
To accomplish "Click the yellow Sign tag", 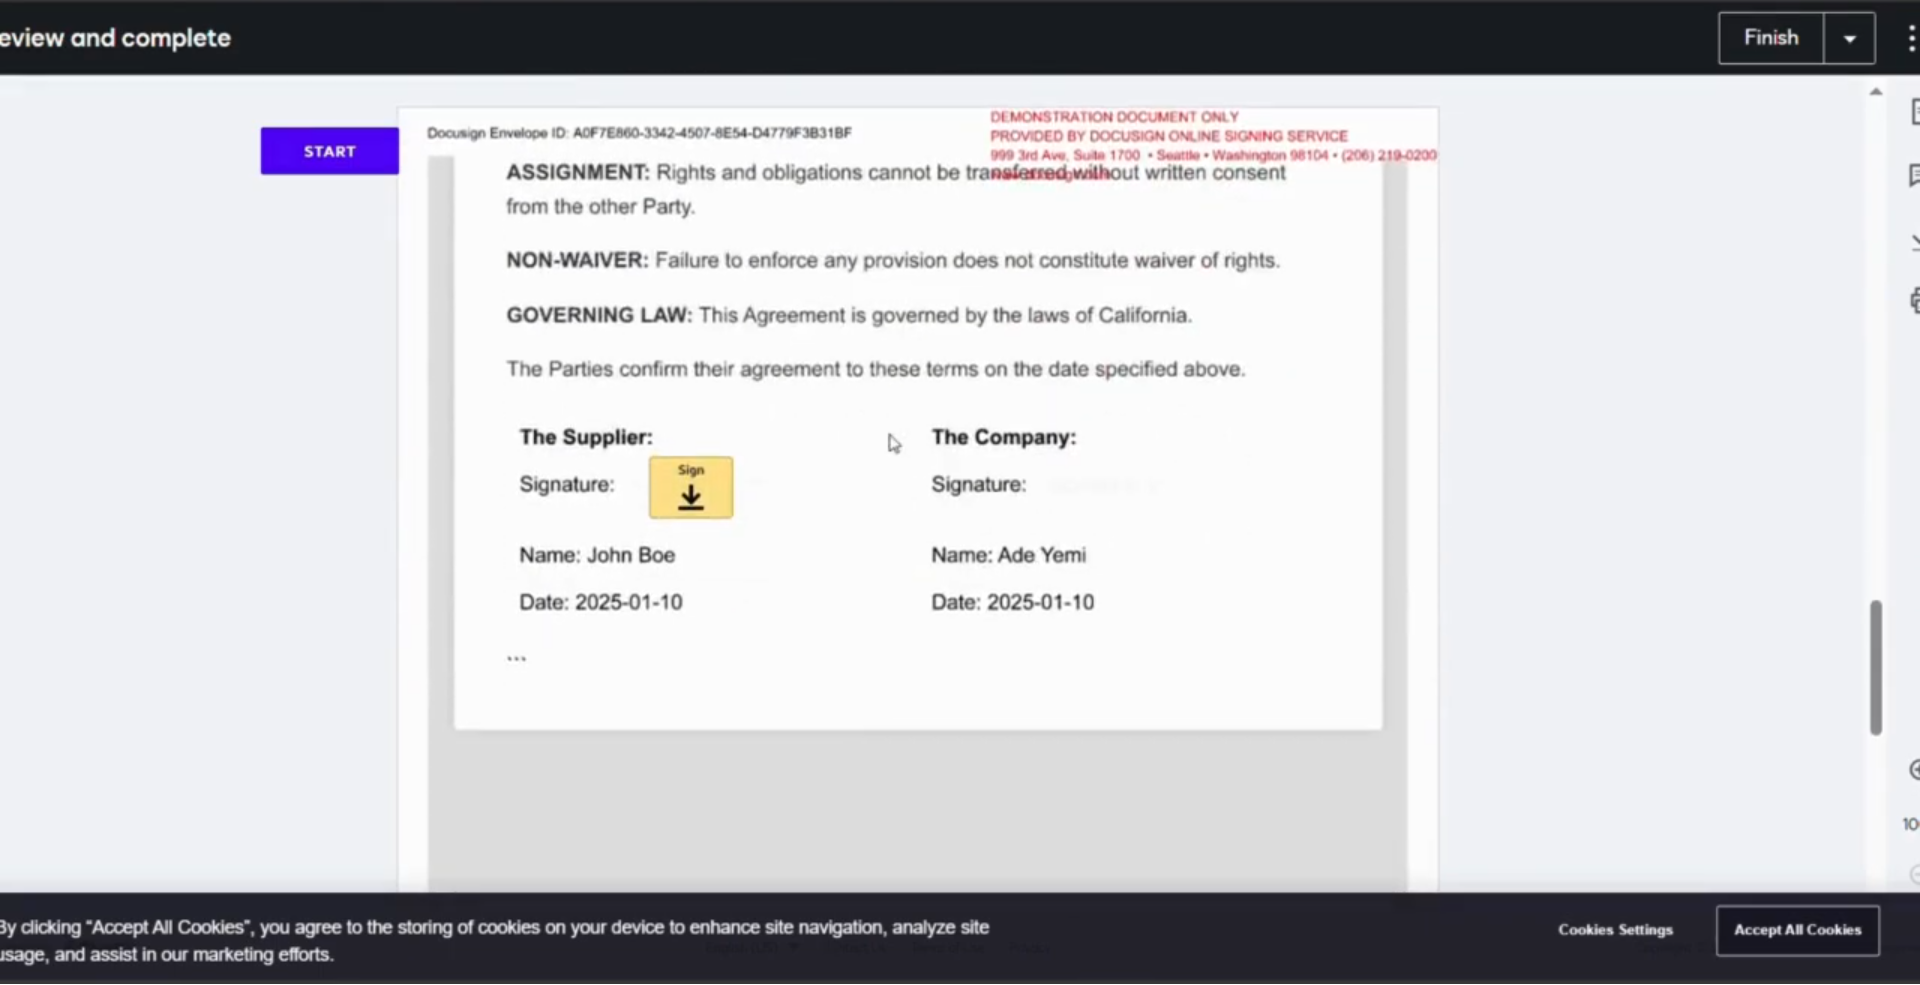I will (690, 487).
